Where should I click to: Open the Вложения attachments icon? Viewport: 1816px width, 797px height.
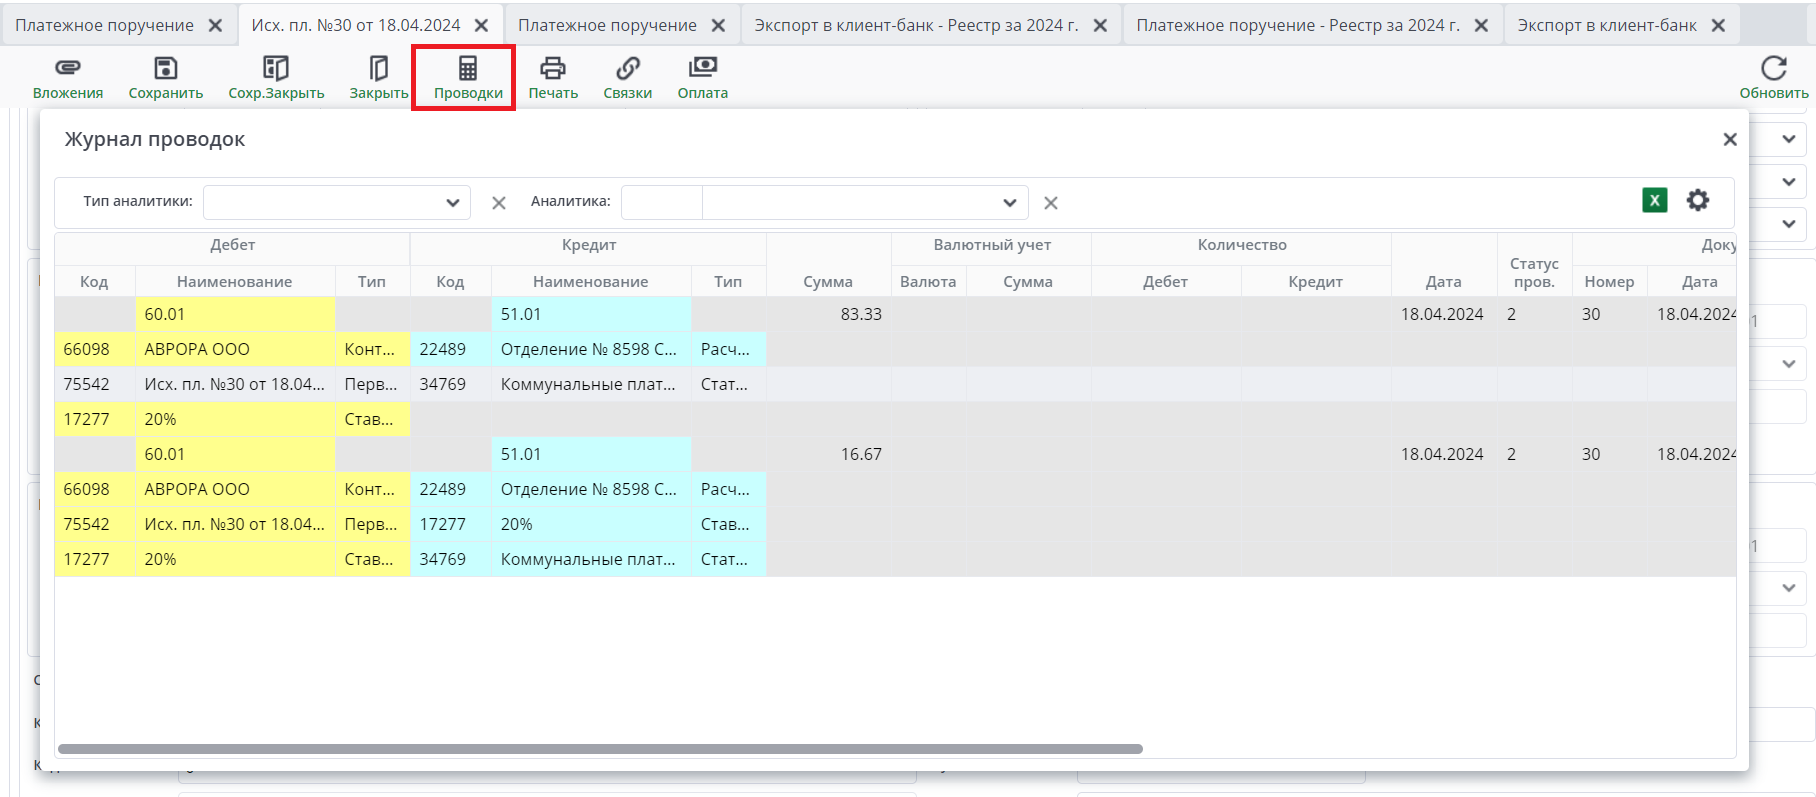[x=67, y=68]
